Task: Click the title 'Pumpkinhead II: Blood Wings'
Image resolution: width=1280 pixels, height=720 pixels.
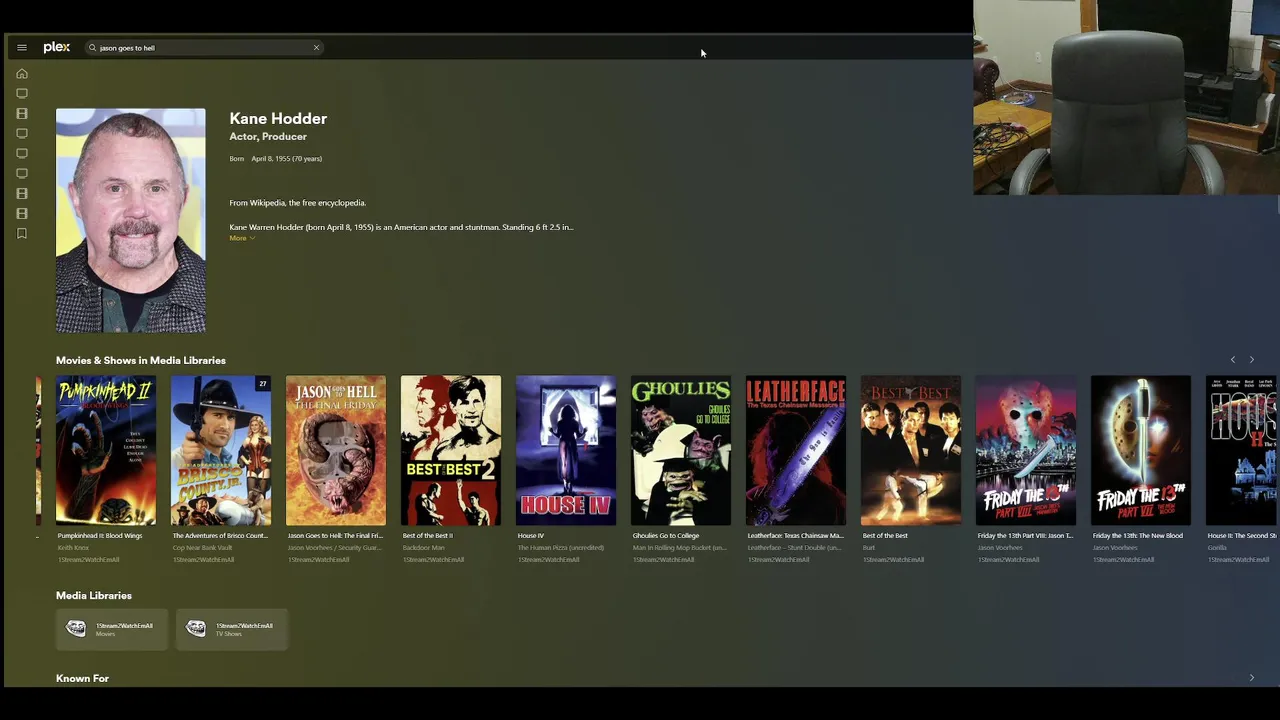Action: 100,536
